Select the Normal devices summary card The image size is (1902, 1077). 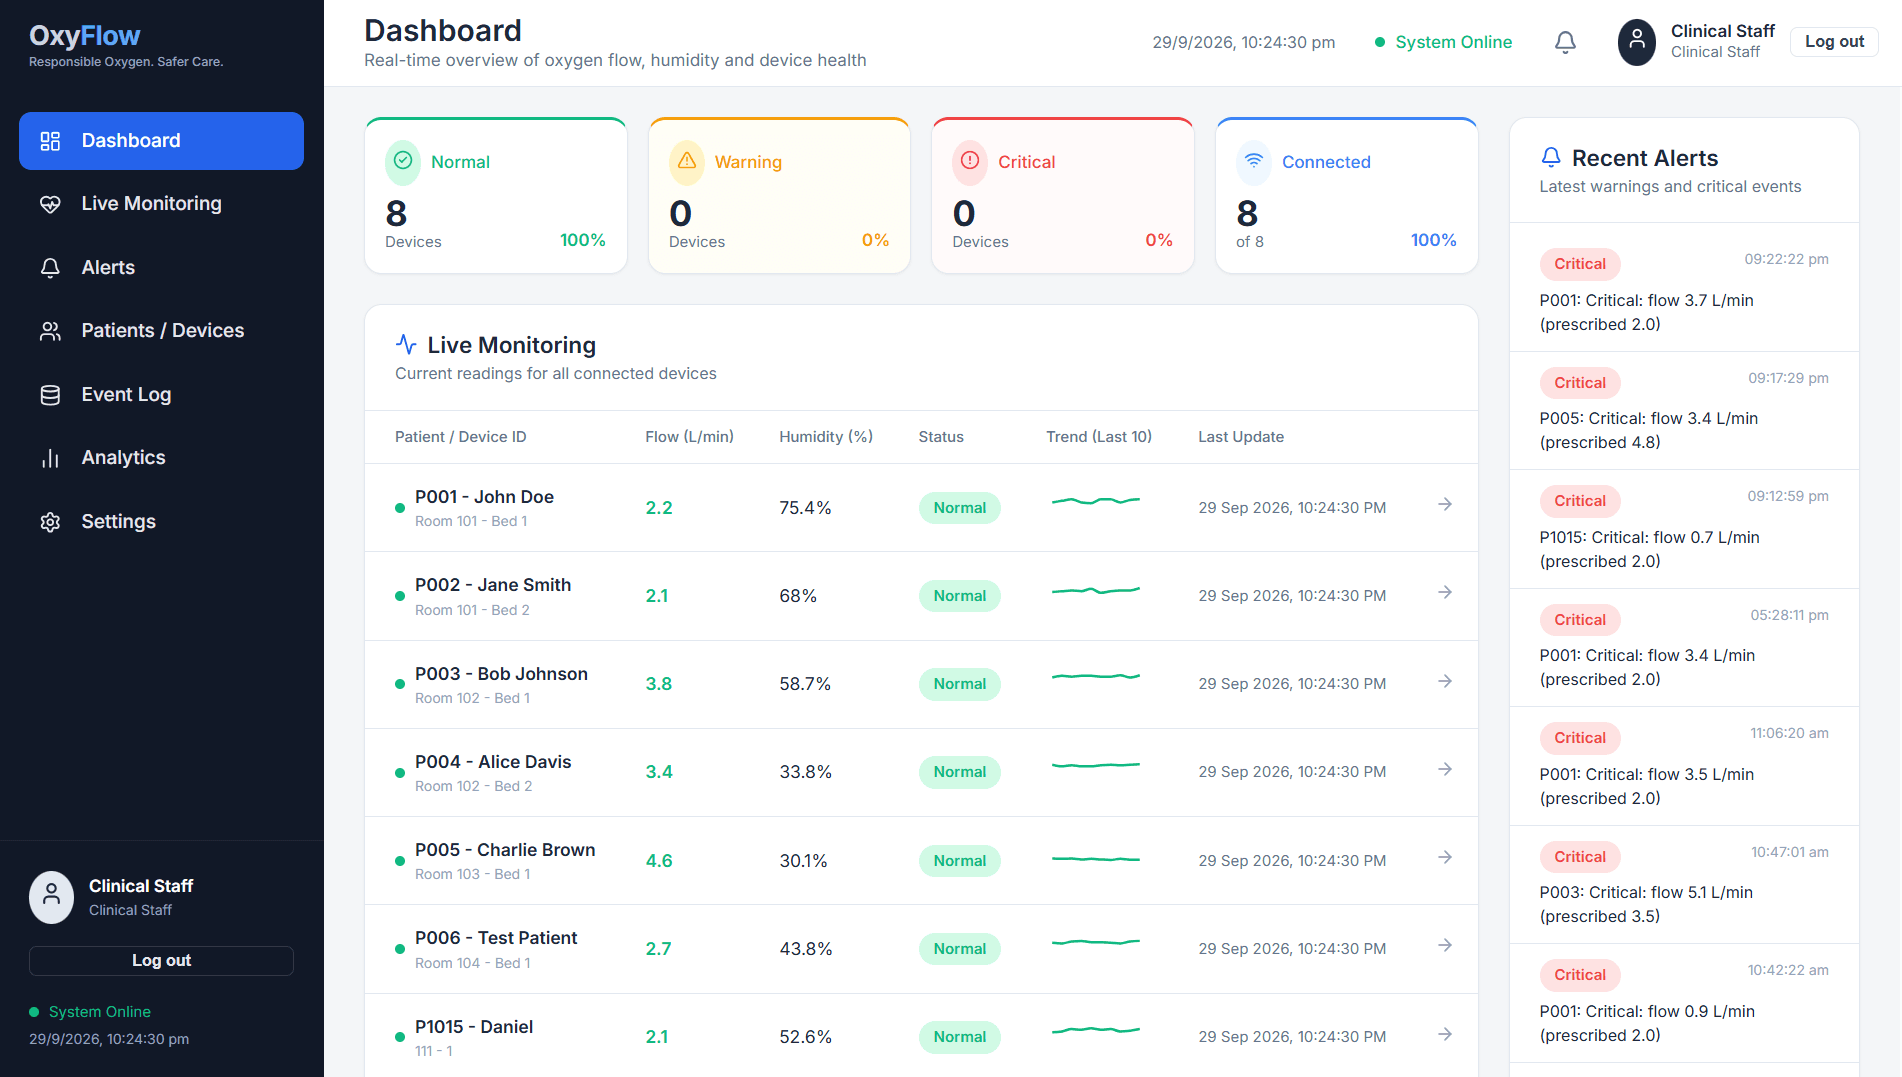496,195
